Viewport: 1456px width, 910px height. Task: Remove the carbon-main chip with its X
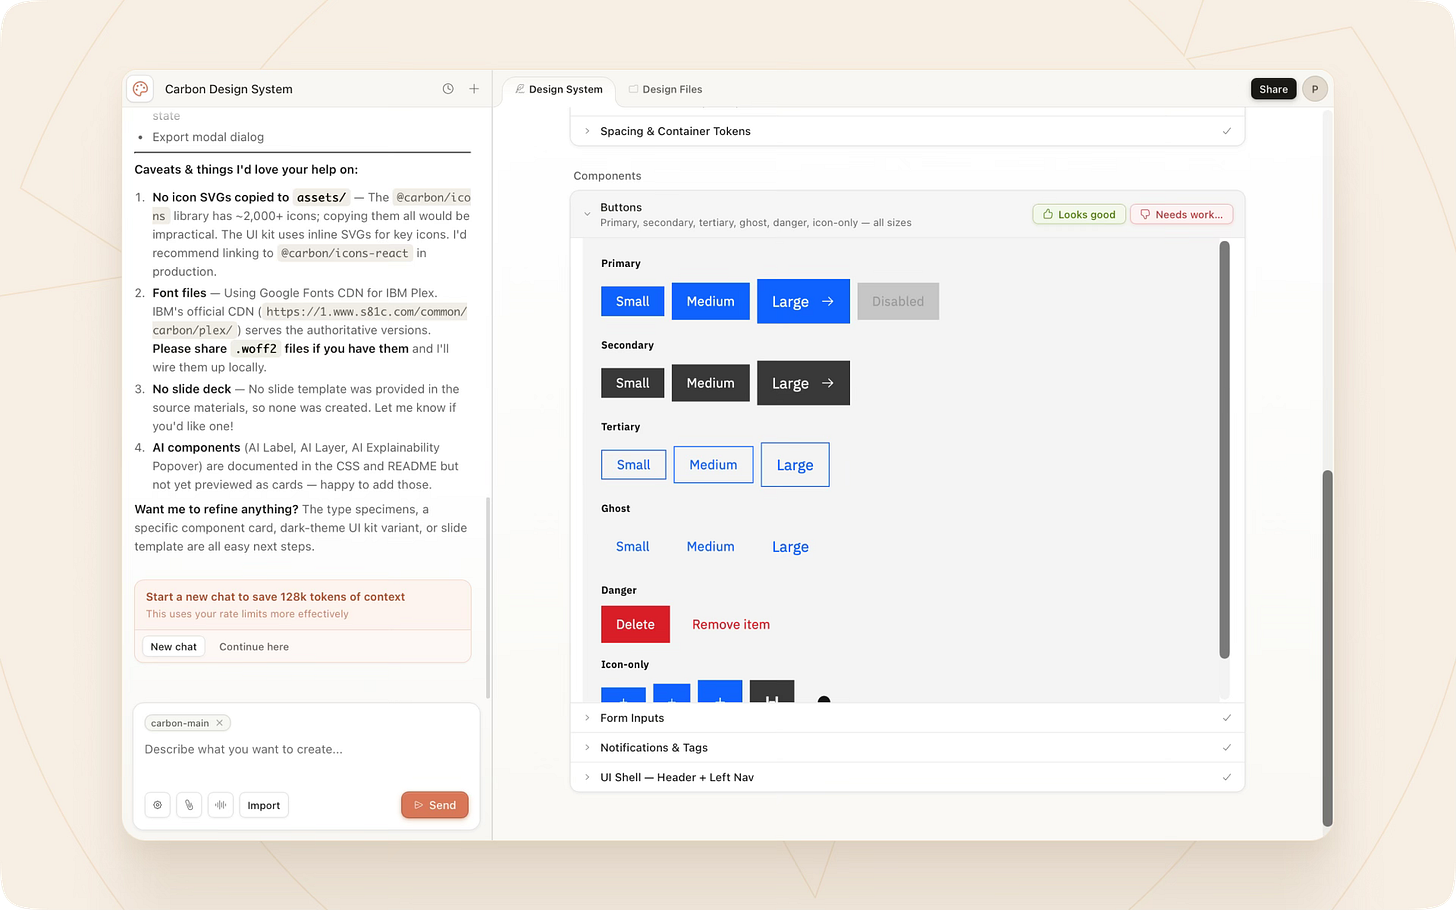click(220, 723)
